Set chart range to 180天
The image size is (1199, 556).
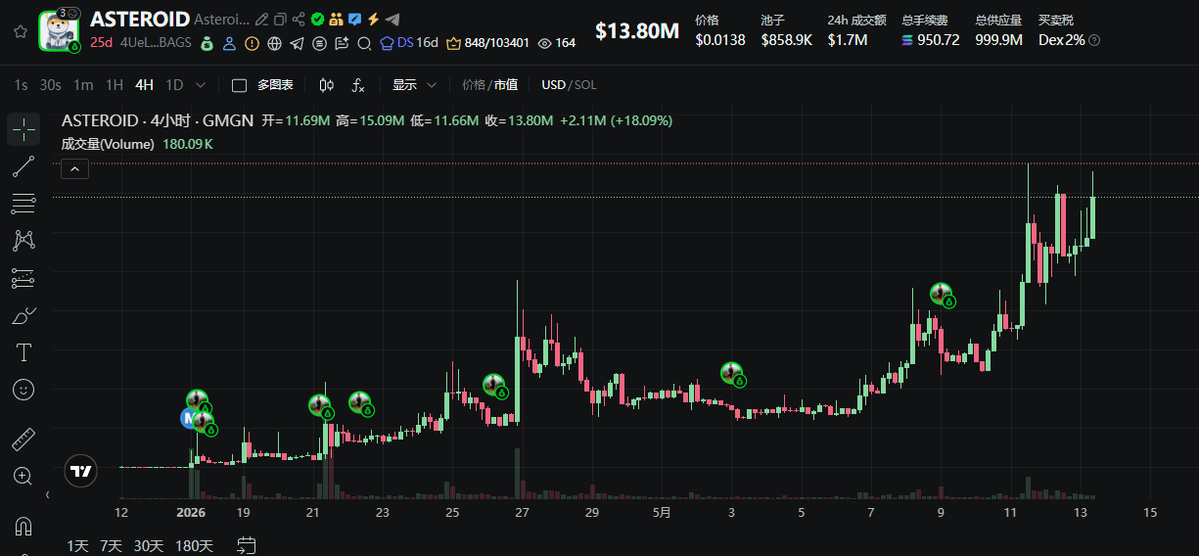point(194,546)
